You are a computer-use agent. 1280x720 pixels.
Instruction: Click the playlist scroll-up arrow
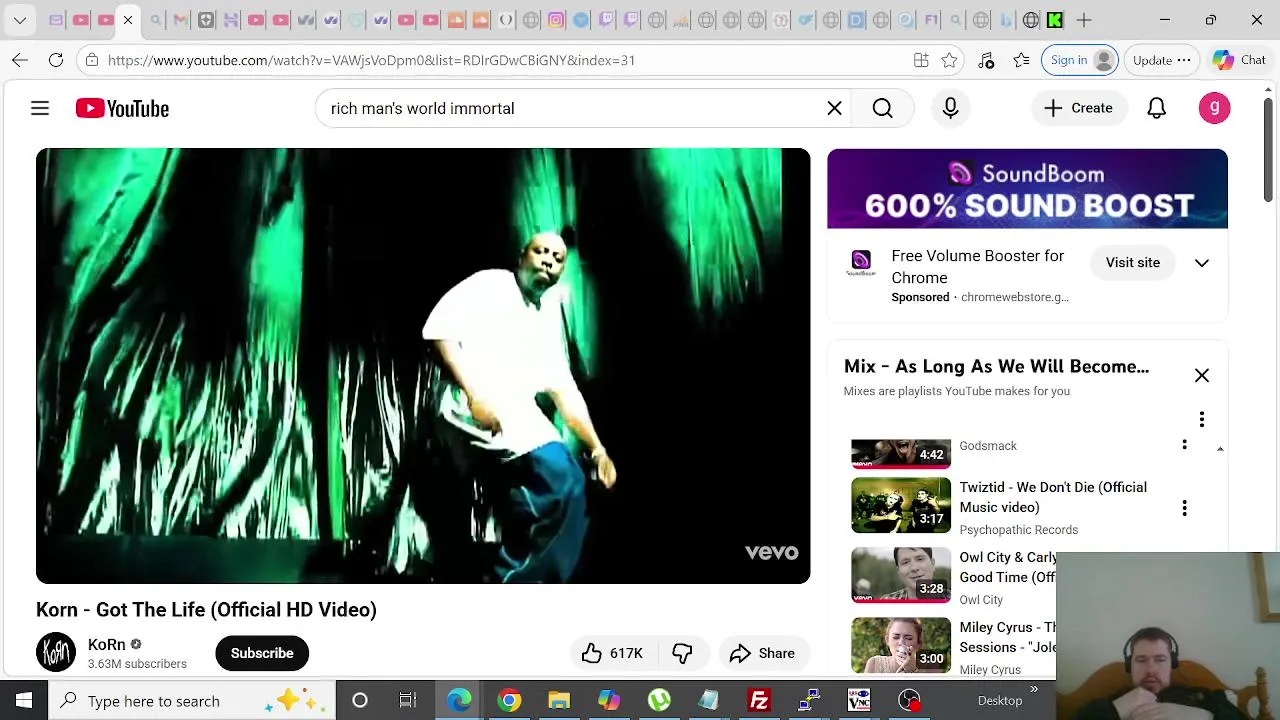tap(1220, 449)
